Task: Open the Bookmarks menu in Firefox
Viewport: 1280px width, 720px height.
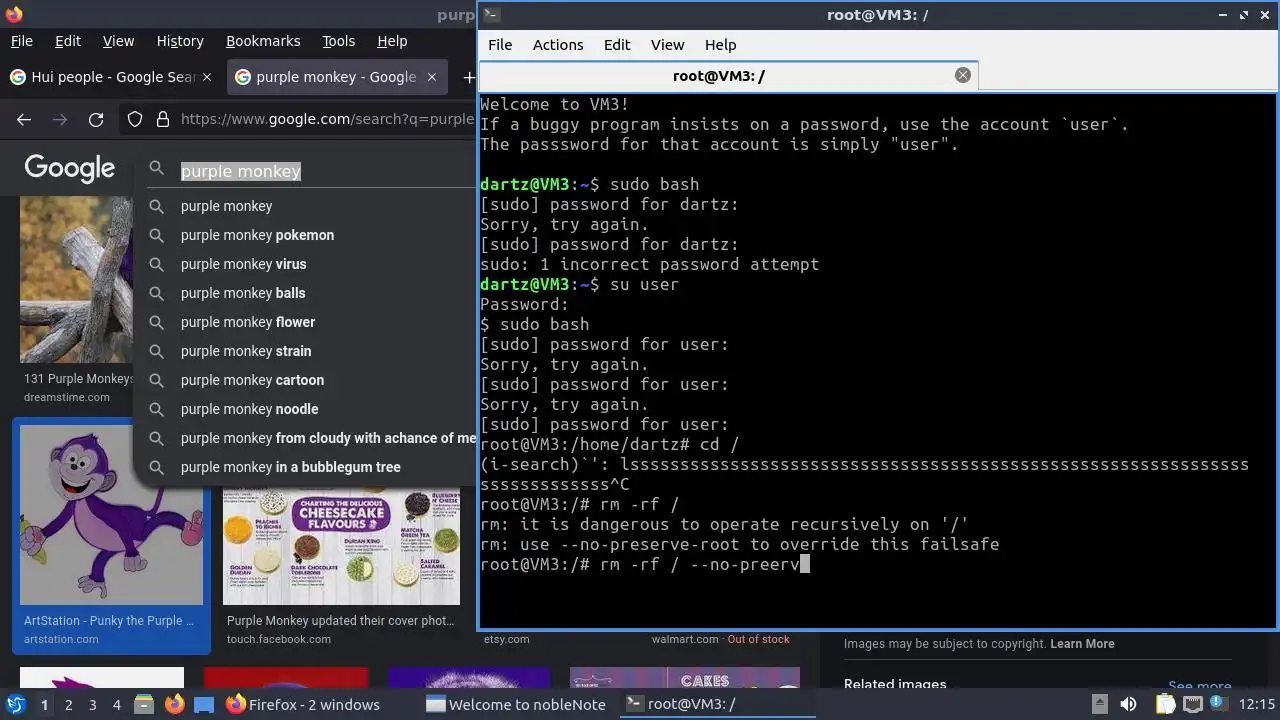Action: coord(263,41)
